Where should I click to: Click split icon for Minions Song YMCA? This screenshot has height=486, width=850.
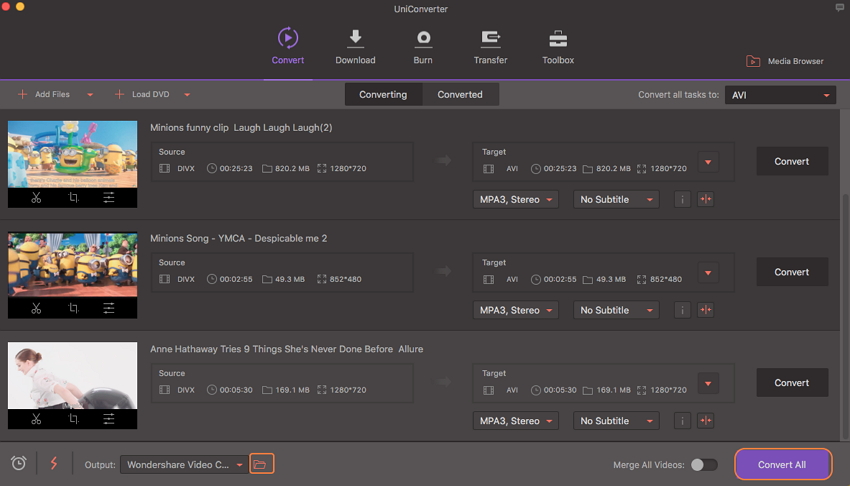[705, 310]
